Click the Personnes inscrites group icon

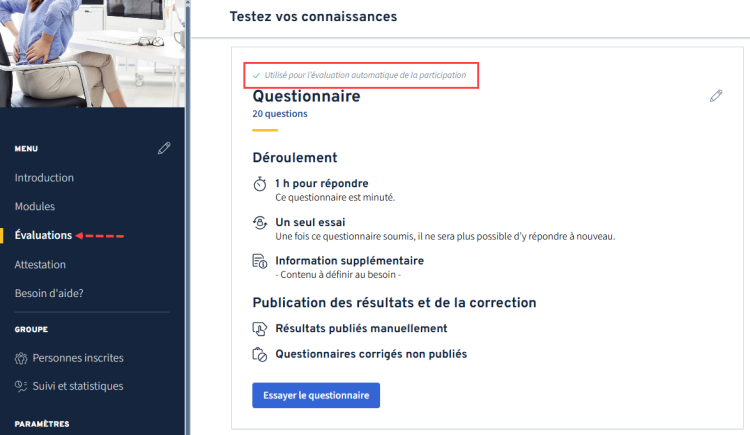pos(21,358)
